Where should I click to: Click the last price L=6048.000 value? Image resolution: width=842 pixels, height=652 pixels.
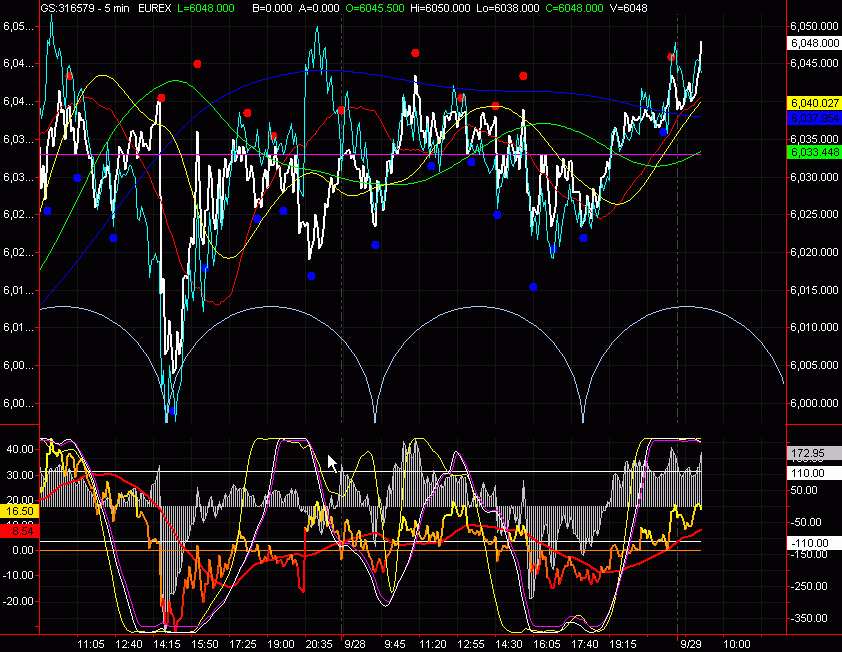tap(206, 8)
